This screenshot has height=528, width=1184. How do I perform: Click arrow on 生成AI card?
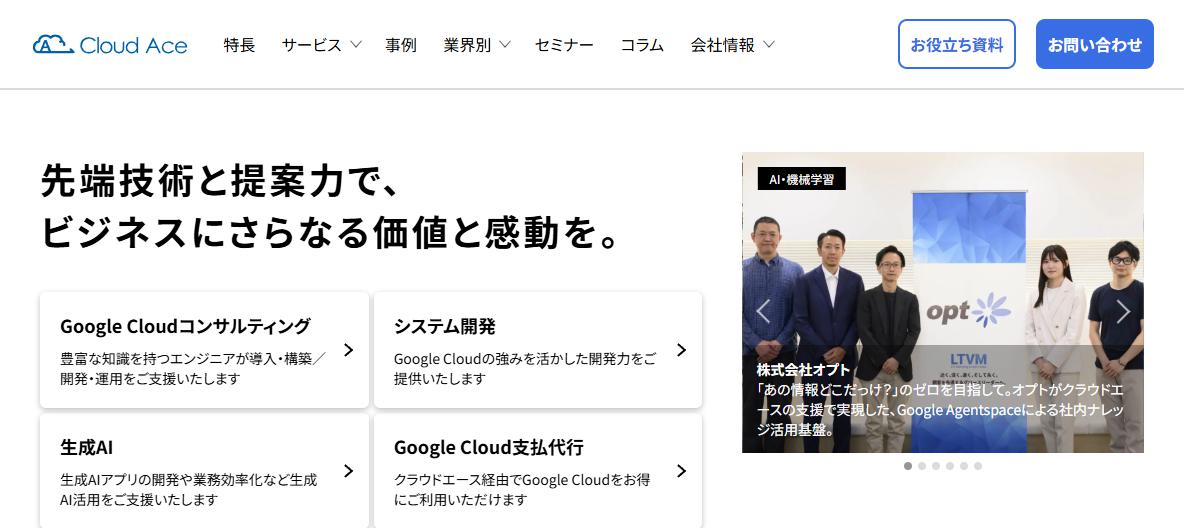tap(348, 471)
